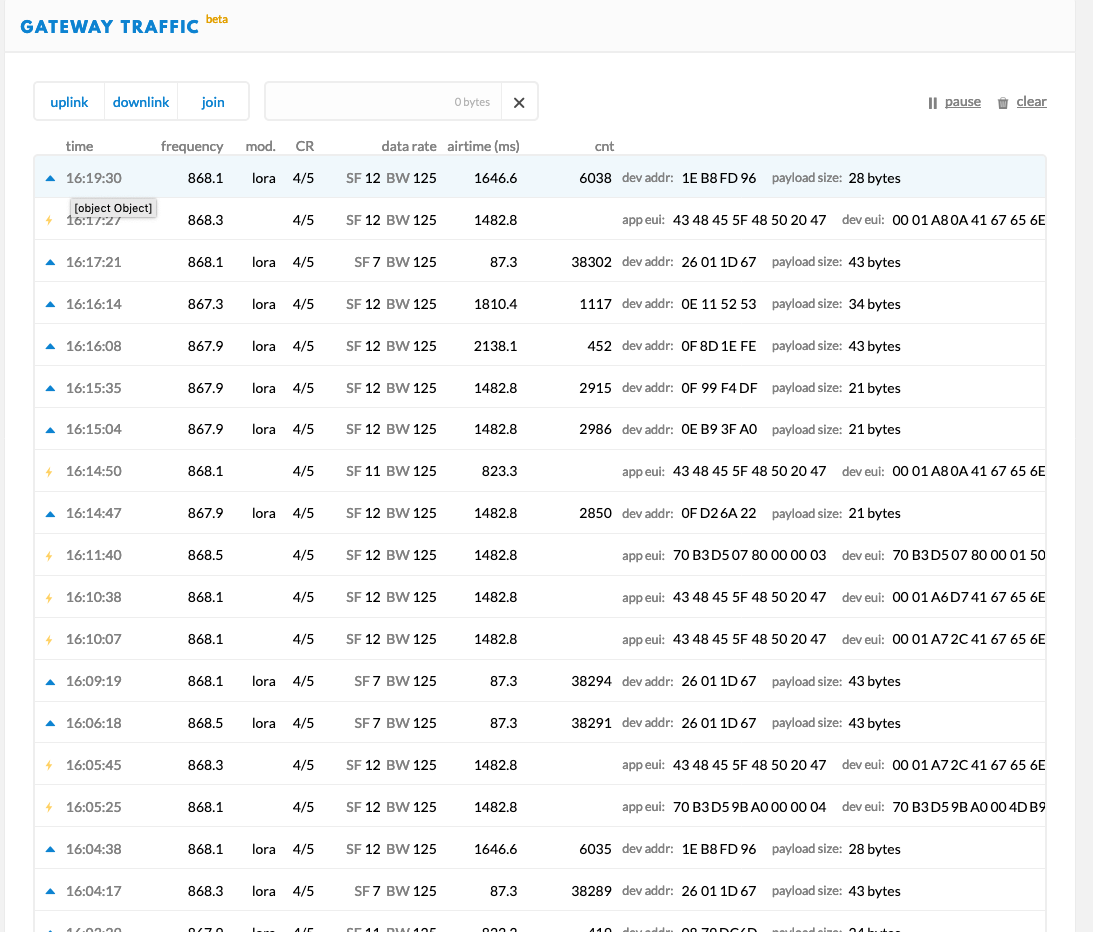Click app eui 70 B3 D5 9B A0 00 00 04
Viewport: 1093px width, 932px height.
tap(749, 807)
